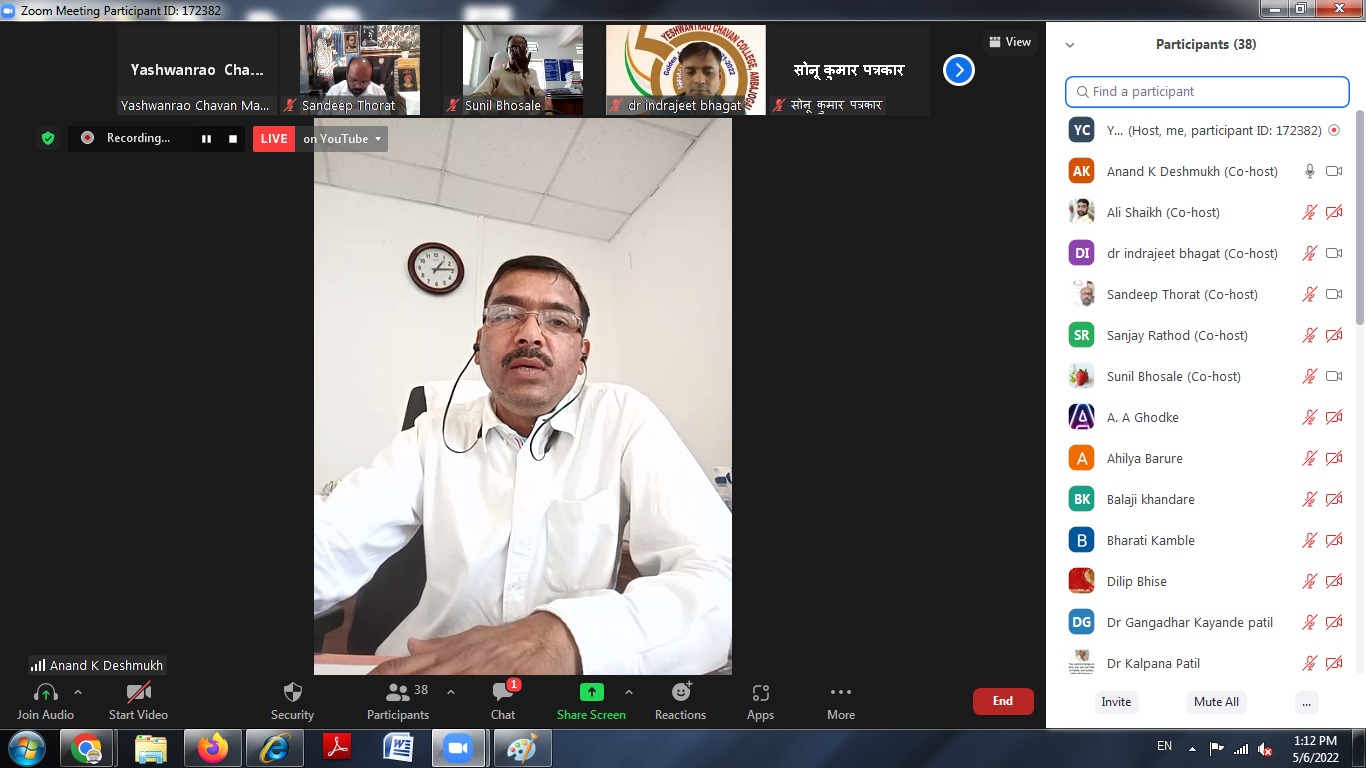Open Adobe Reader from taskbar
This screenshot has width=1366, height=768.
click(336, 748)
